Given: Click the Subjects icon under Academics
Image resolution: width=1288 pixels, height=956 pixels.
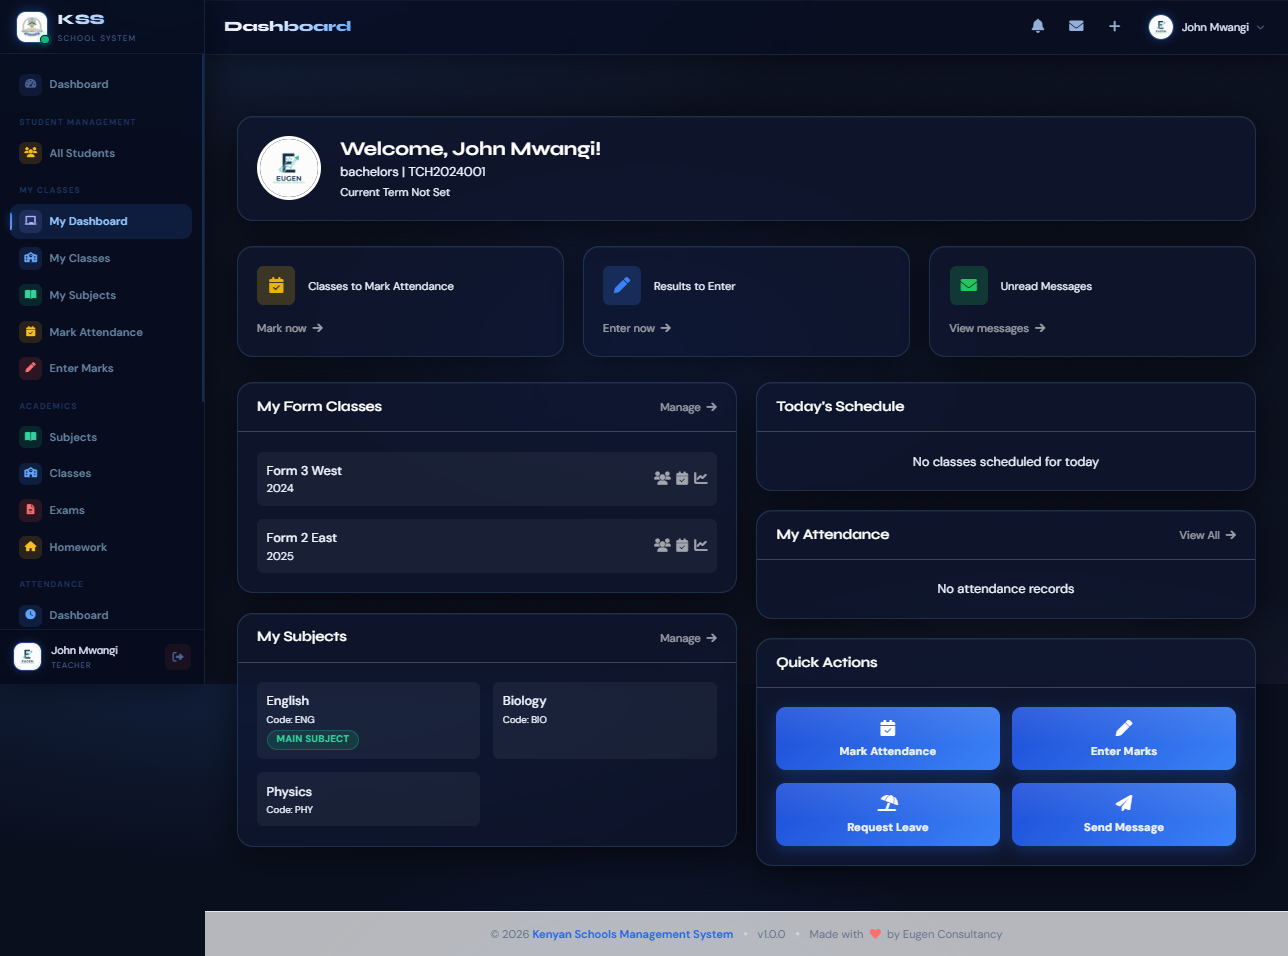Looking at the screenshot, I should pos(30,437).
